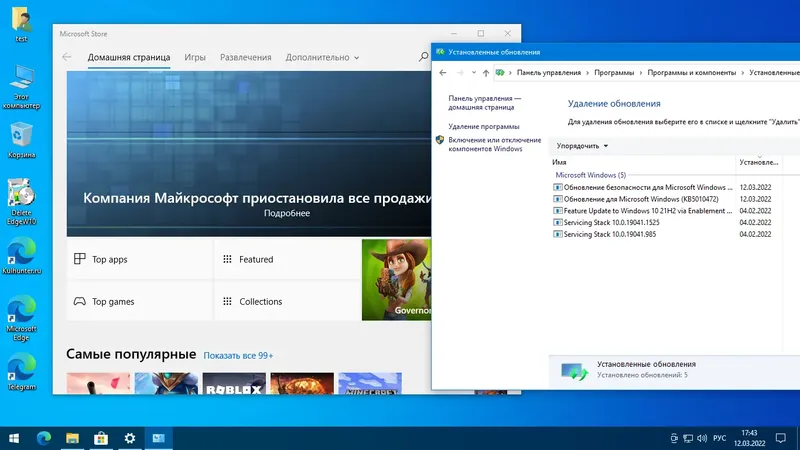The width and height of the screenshot is (800, 450).
Task: Open 'Top games' tile in Store
Action: [139, 302]
